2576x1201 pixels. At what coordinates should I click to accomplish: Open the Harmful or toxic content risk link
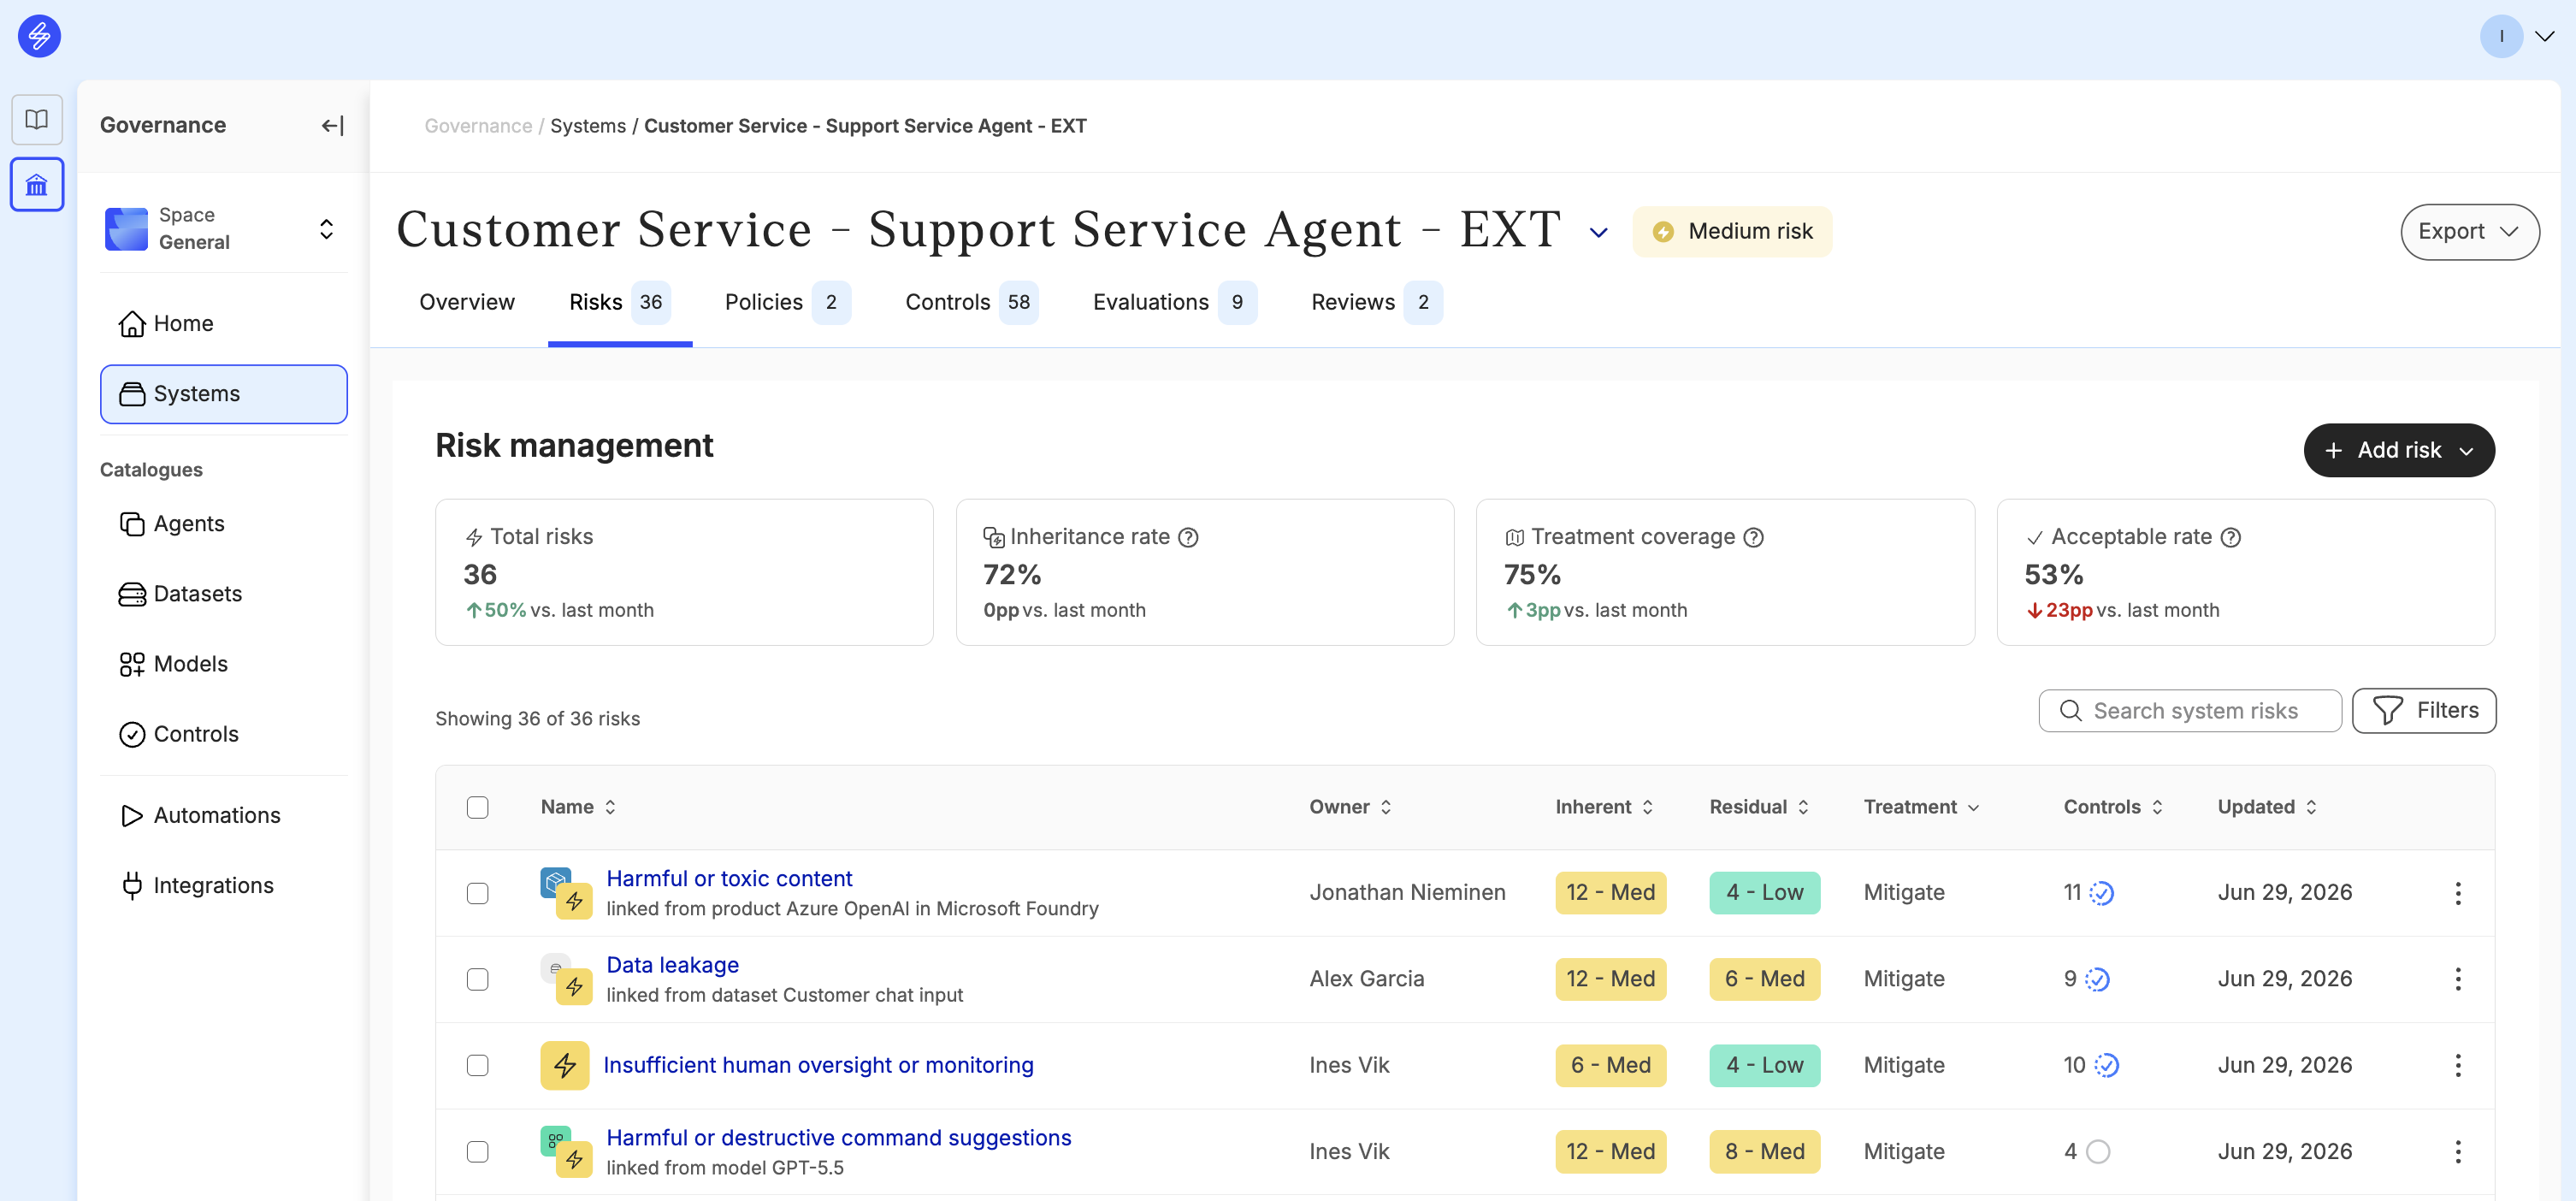[x=729, y=878]
